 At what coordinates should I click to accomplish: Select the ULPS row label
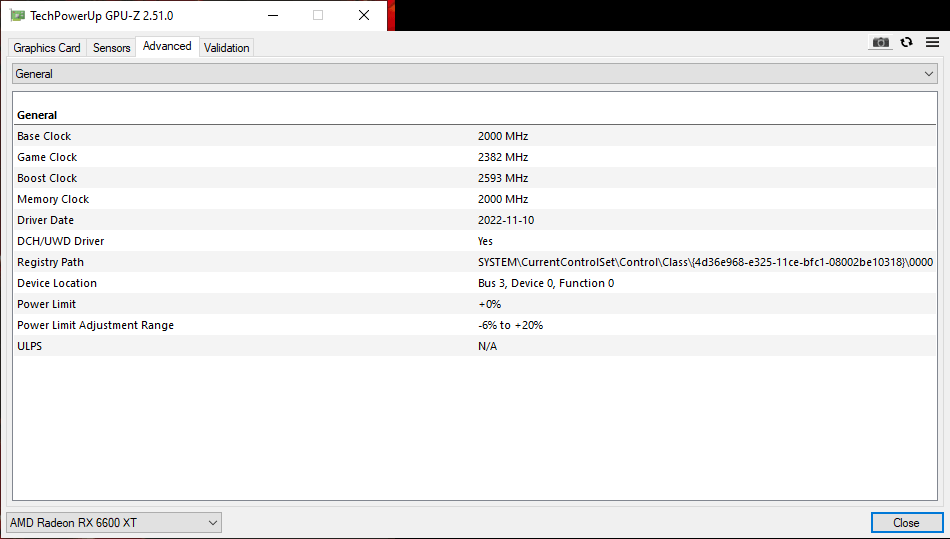(x=30, y=346)
